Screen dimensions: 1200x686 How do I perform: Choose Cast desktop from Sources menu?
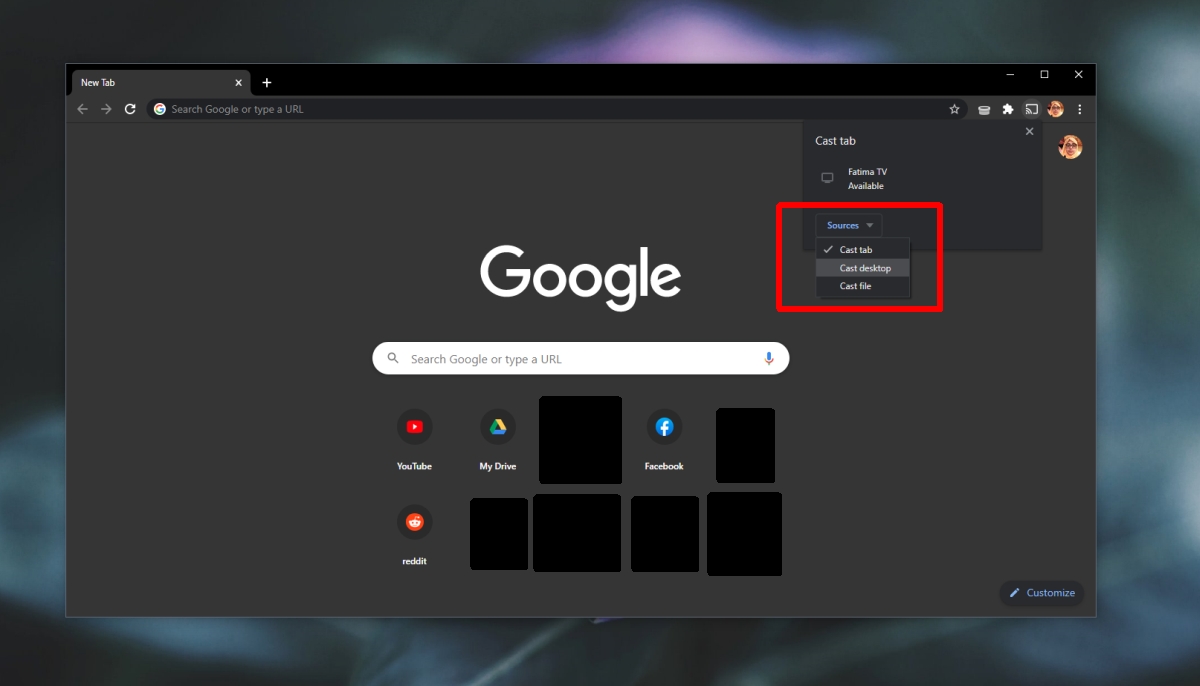click(x=863, y=268)
